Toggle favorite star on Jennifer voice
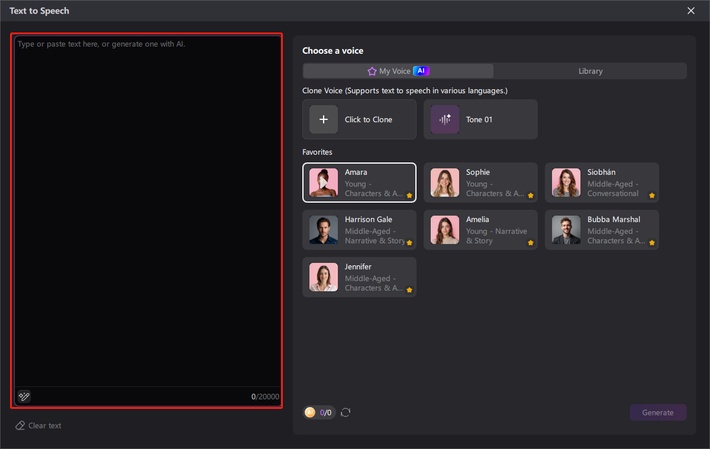Image resolution: width=710 pixels, height=449 pixels. click(409, 290)
